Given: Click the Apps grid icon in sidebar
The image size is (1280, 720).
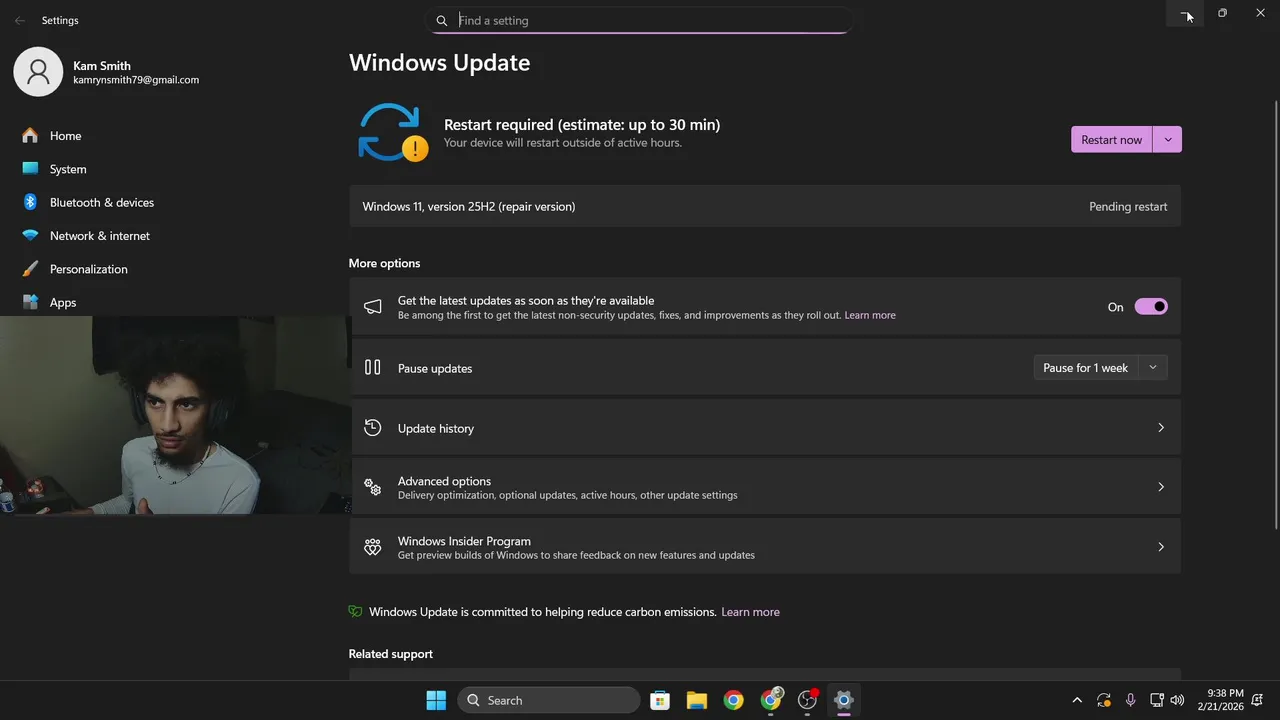Looking at the screenshot, I should coord(30,302).
